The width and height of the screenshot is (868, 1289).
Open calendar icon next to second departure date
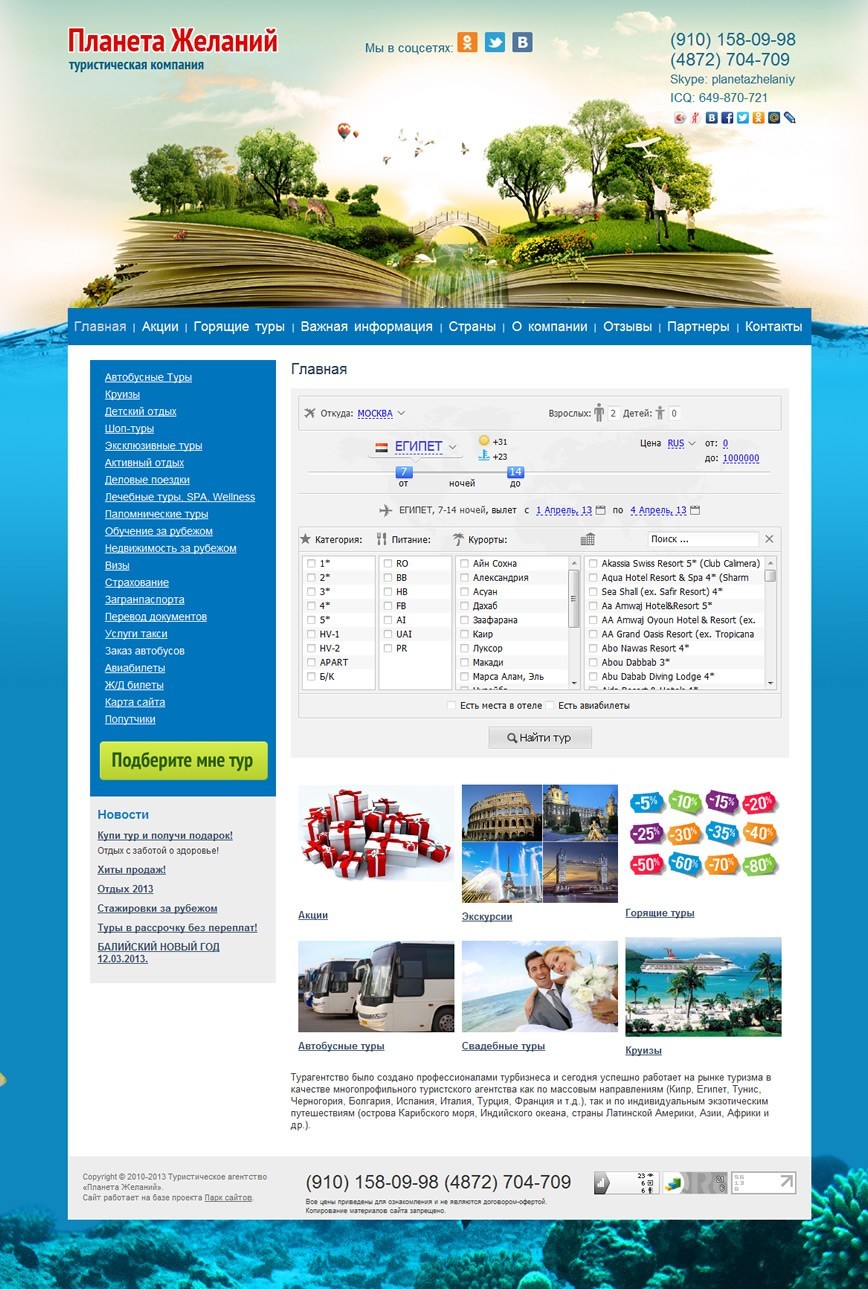(695, 510)
